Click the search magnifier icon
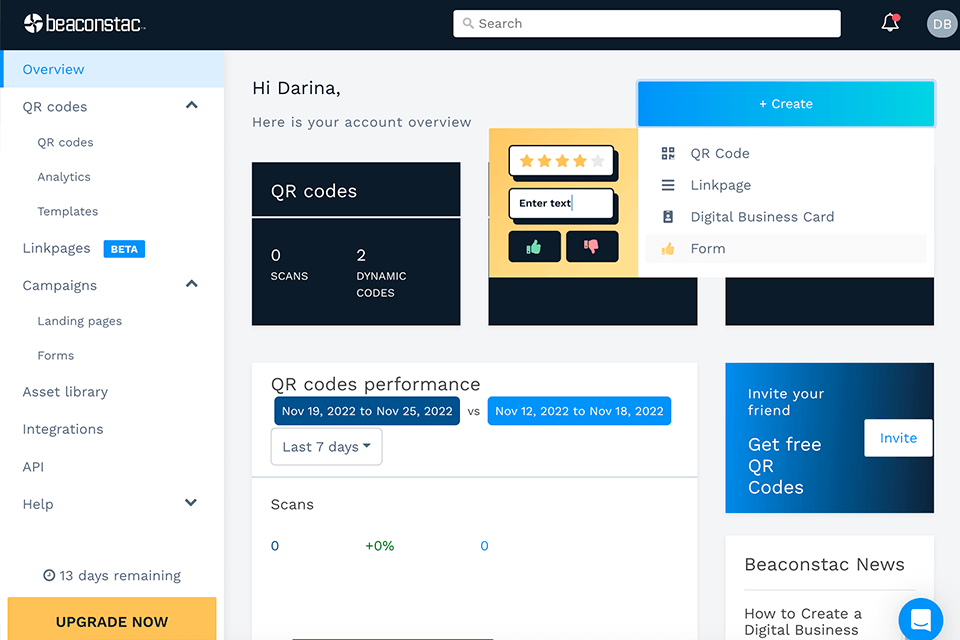Viewport: 960px width, 640px height. click(468, 23)
